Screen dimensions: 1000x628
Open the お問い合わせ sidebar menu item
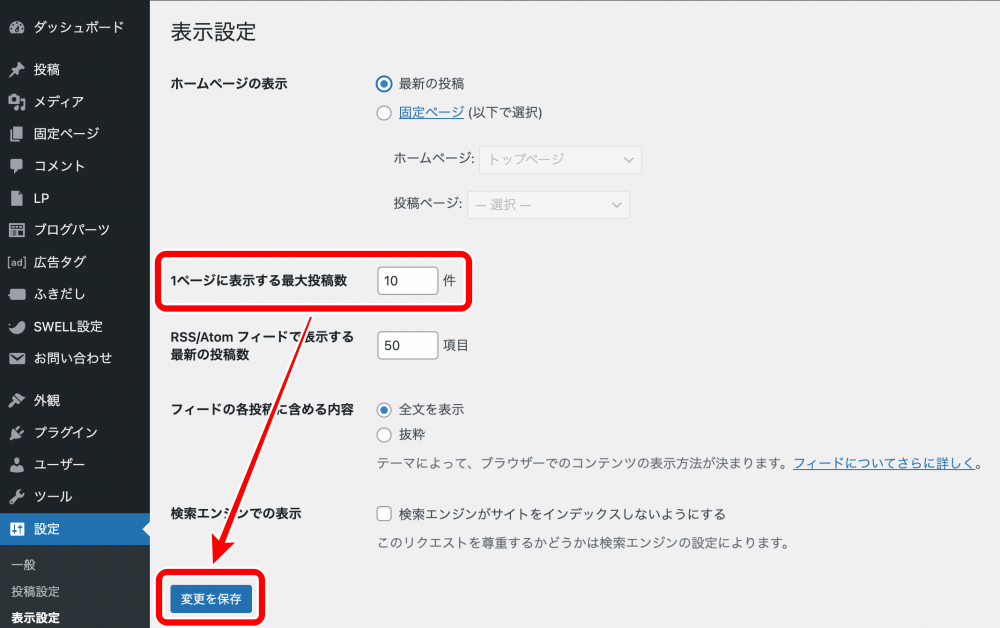(73, 358)
